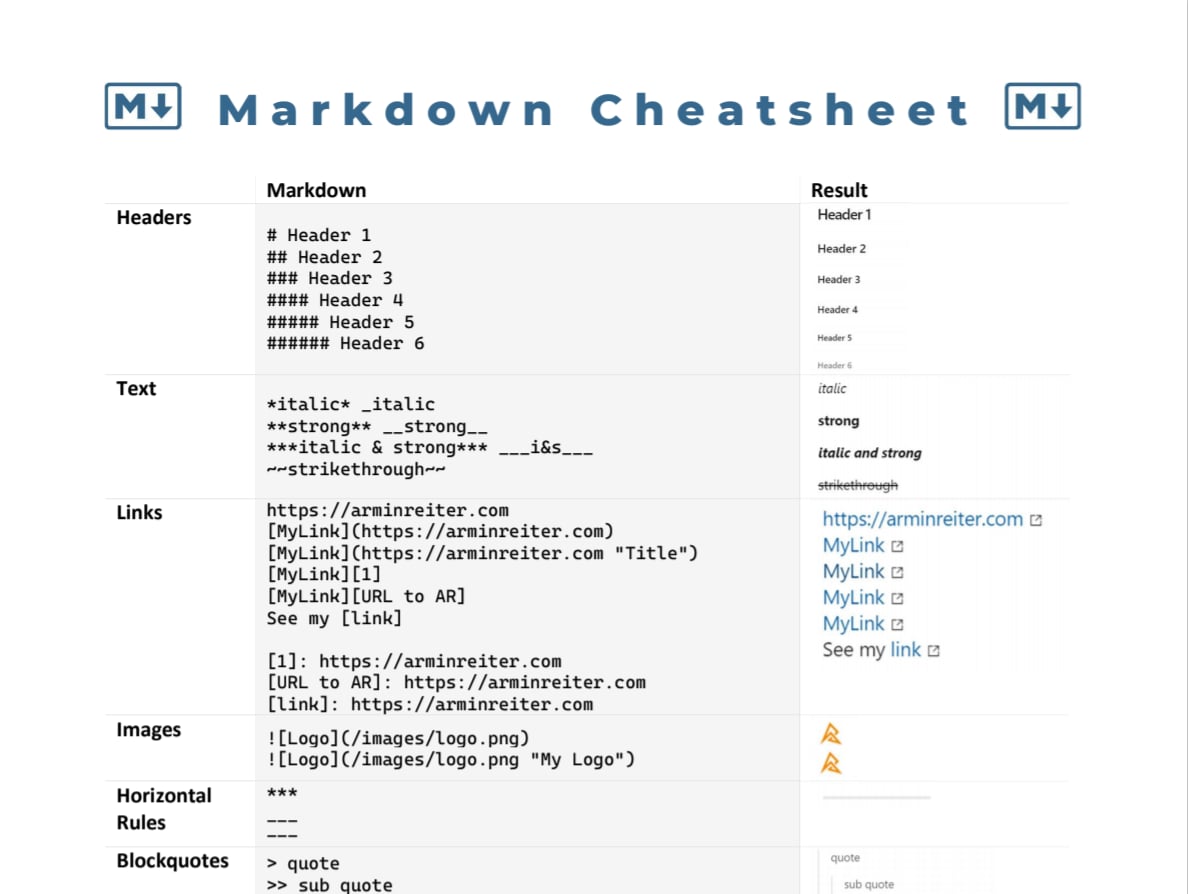Click the "Markdown" column heading

click(x=316, y=190)
